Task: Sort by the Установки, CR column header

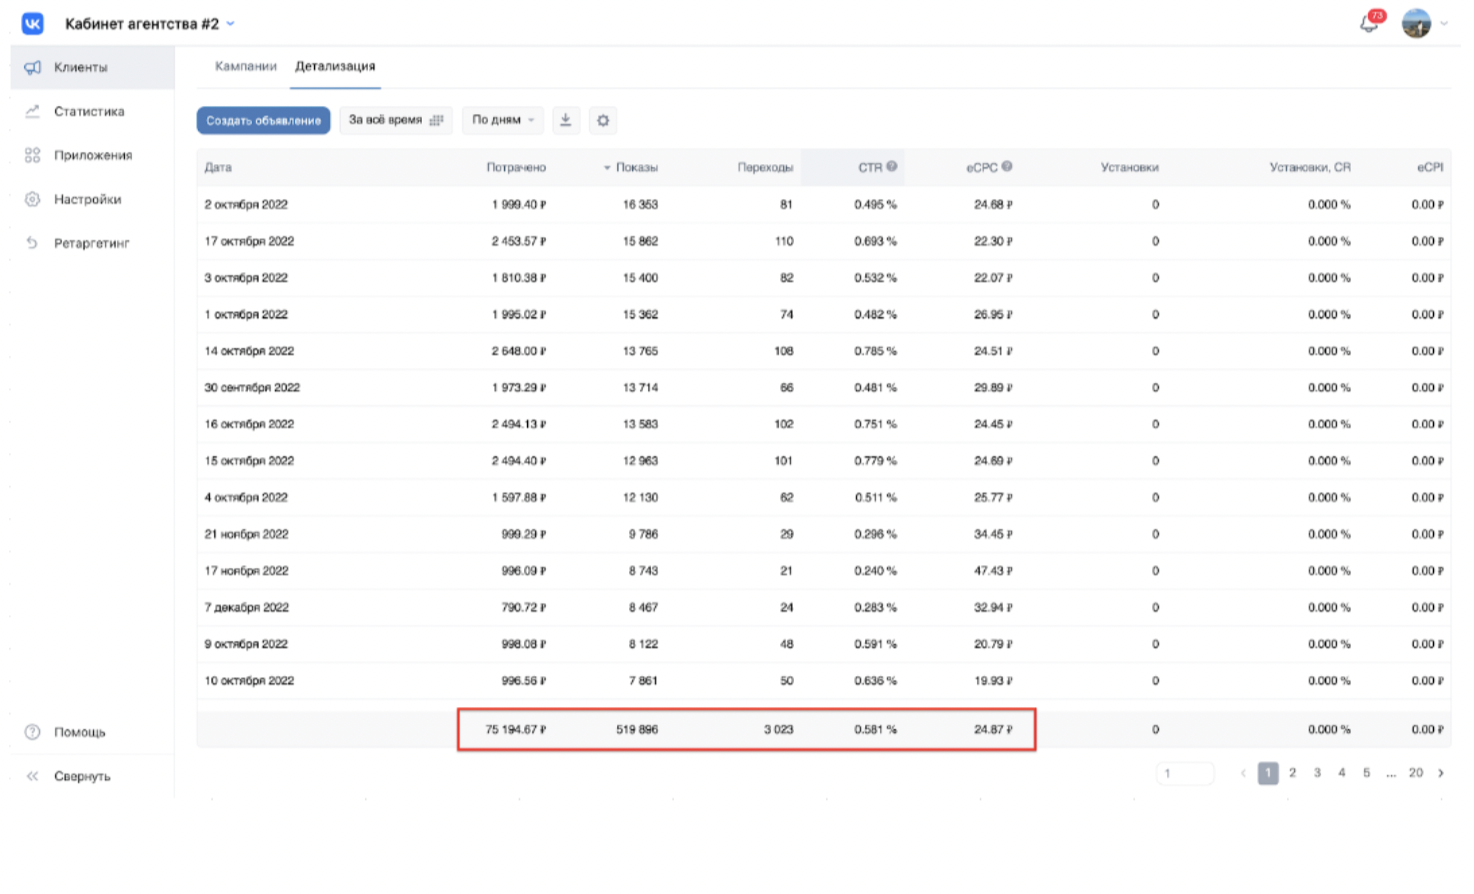Action: pyautogui.click(x=1310, y=167)
